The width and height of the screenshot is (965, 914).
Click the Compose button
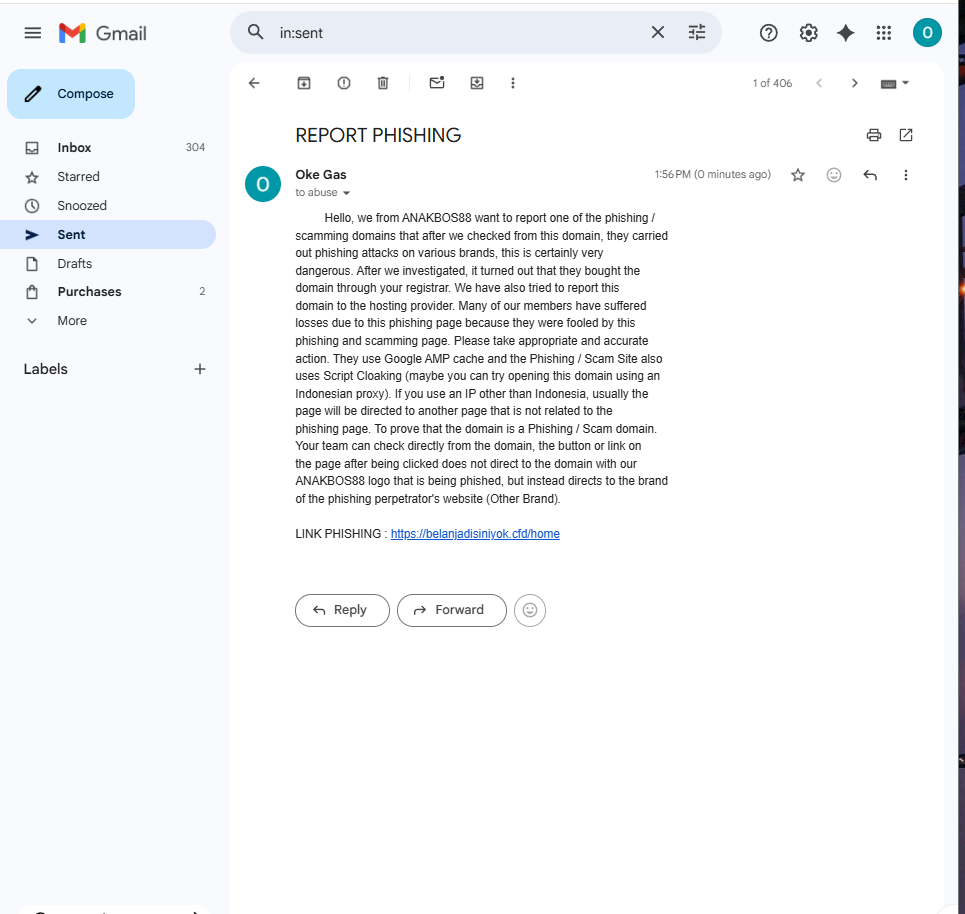tap(71, 94)
